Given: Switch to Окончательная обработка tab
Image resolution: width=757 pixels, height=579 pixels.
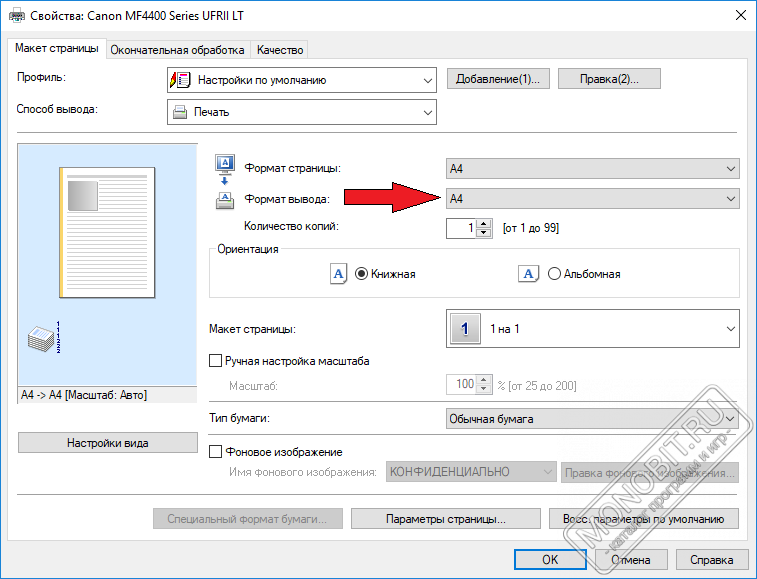Looking at the screenshot, I should click(177, 50).
